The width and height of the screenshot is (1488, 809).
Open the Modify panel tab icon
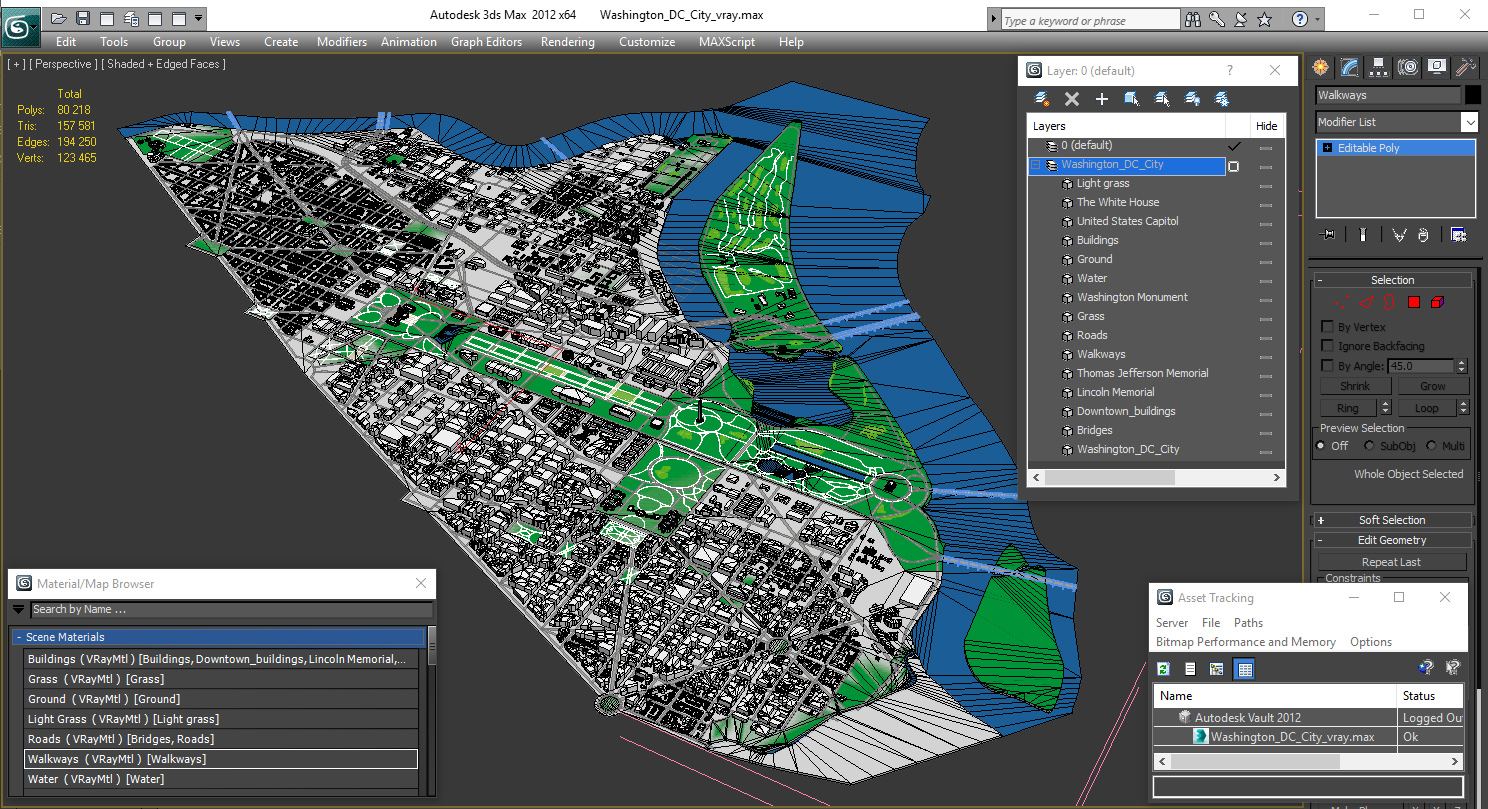(1350, 67)
